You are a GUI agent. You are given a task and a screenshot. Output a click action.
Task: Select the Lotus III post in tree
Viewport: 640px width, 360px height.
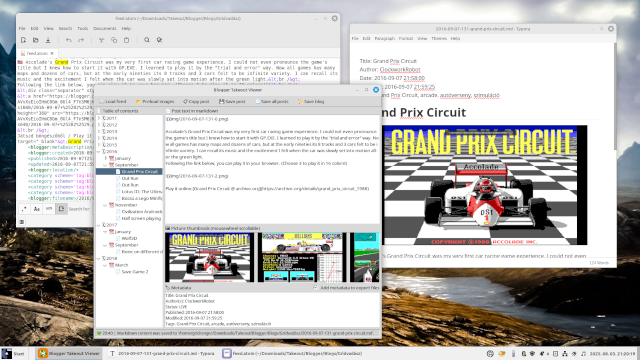pyautogui.click(x=139, y=191)
